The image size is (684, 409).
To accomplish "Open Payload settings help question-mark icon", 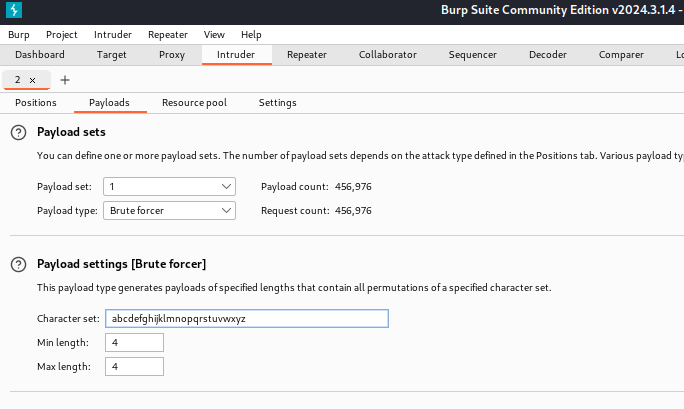I will click(18, 264).
